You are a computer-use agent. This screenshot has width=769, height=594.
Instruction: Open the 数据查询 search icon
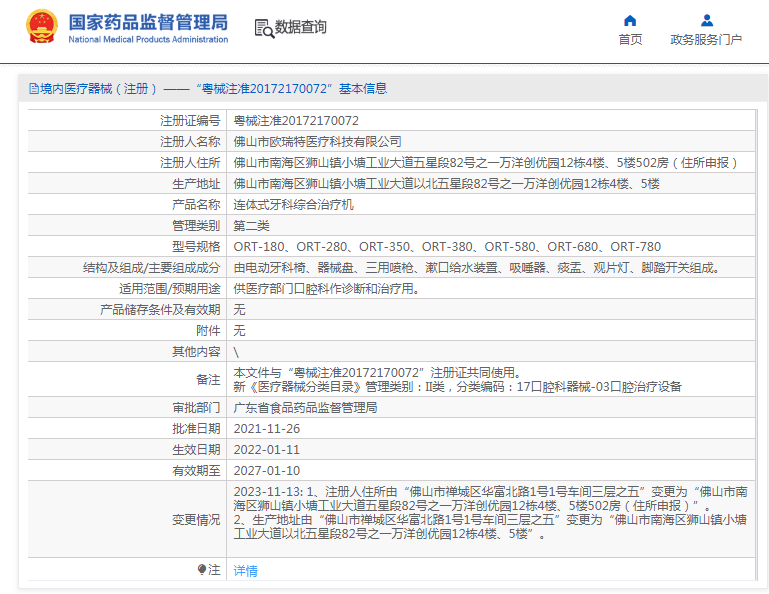point(264,28)
